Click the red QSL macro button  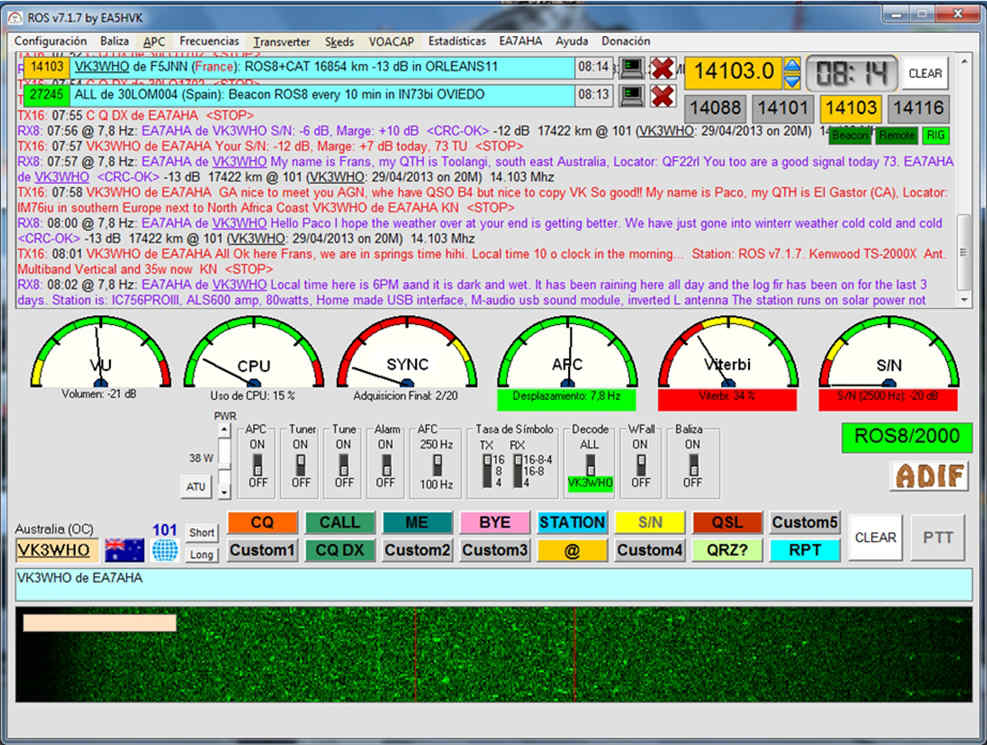(727, 522)
